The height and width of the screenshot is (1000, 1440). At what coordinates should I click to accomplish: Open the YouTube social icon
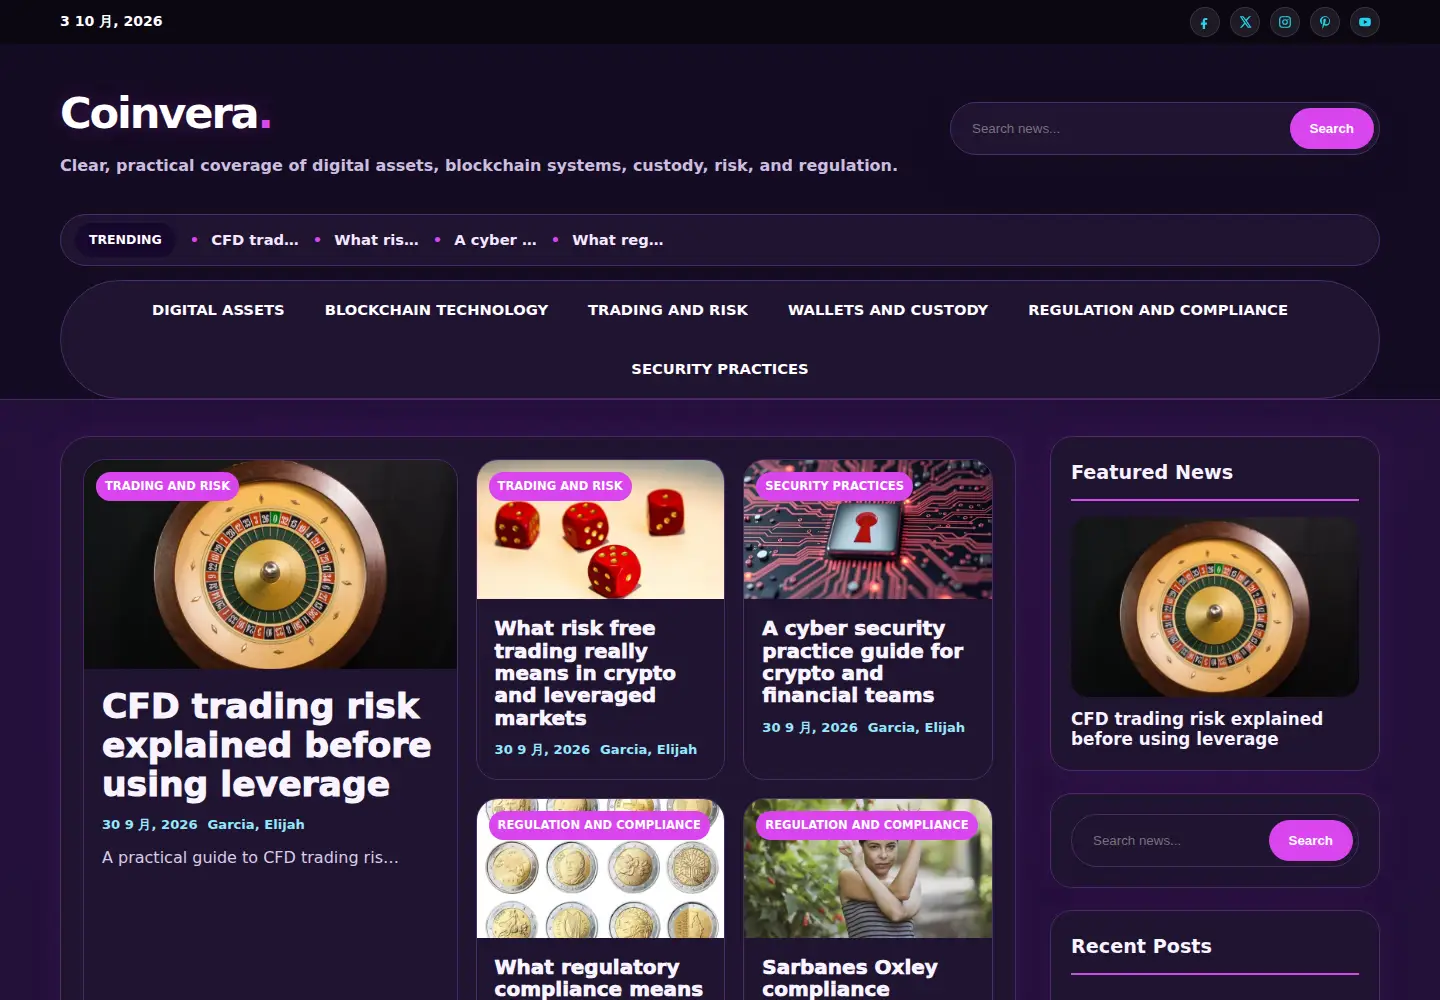coord(1365,22)
